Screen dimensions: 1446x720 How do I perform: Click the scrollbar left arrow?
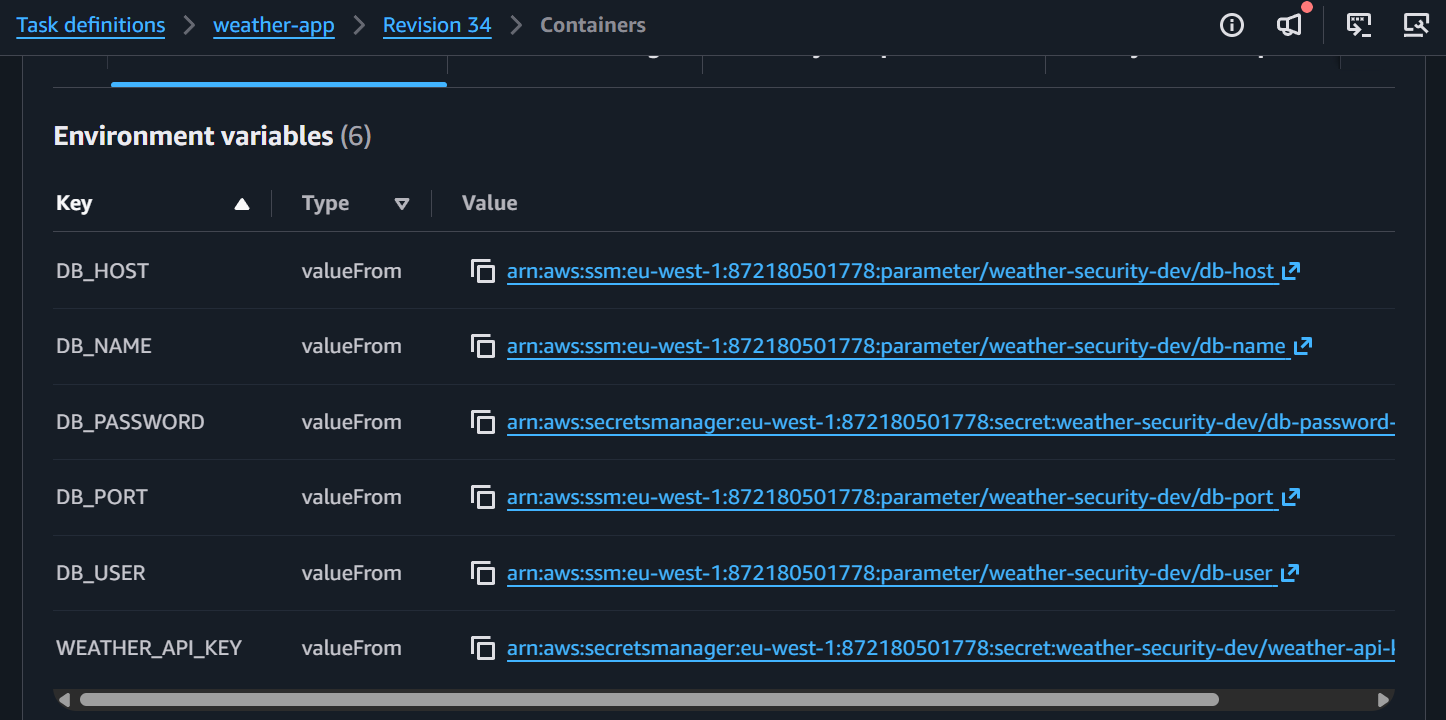click(64, 700)
